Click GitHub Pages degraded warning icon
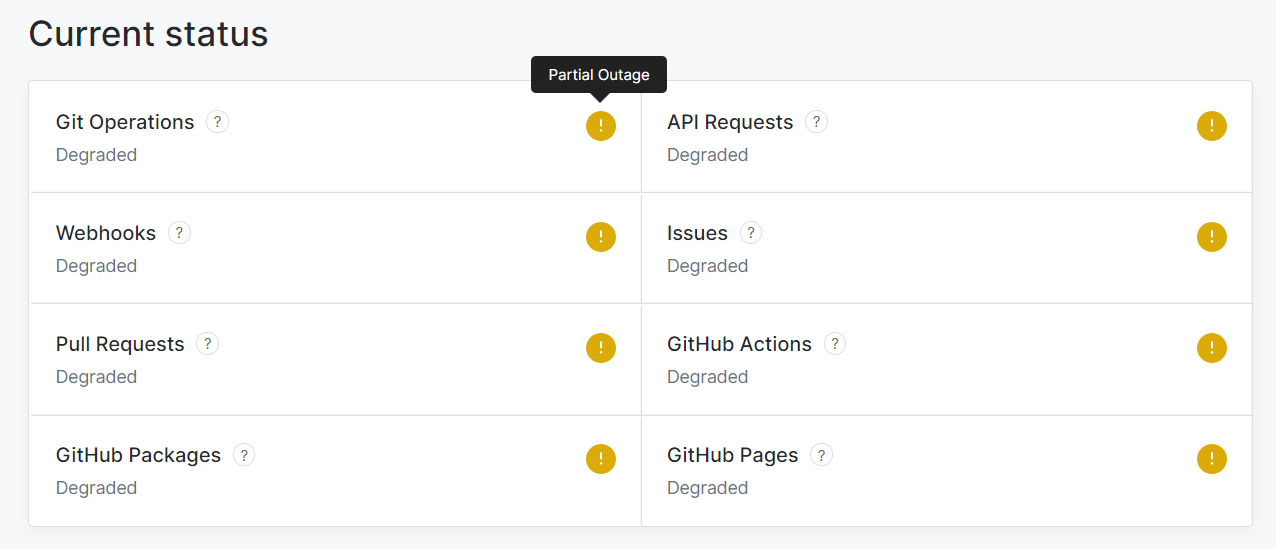This screenshot has width=1276, height=549. pos(1211,459)
